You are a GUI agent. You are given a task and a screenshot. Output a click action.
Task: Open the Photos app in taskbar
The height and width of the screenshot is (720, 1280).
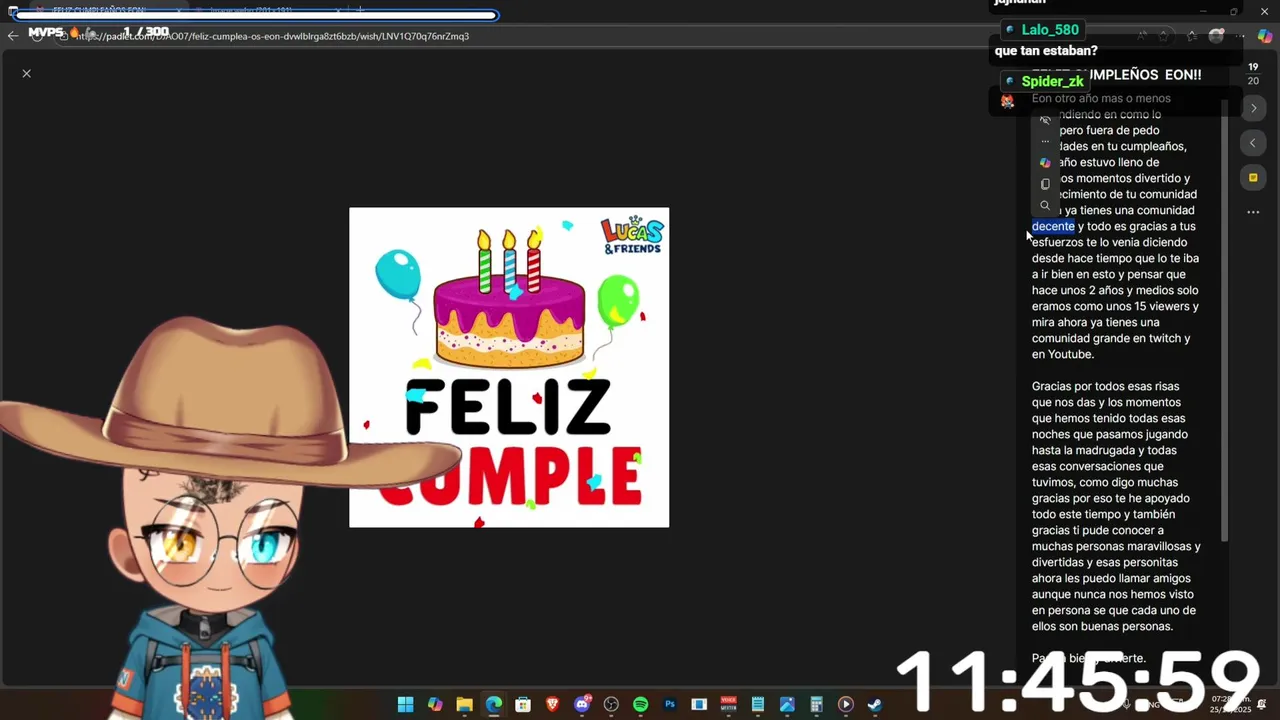[x=787, y=704]
